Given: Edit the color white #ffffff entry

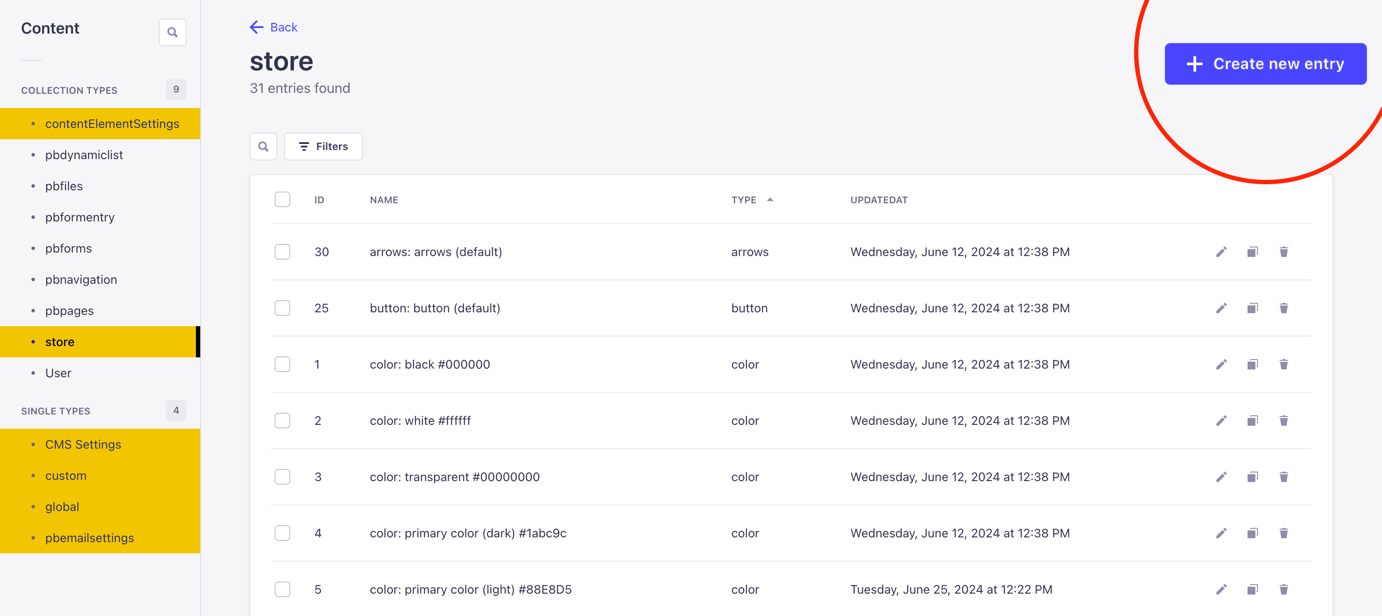Looking at the screenshot, I should 1221,421.
